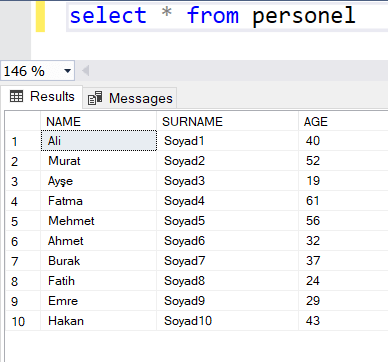Select row header number 3
Screen dimensions: 388x362
(x=23, y=181)
